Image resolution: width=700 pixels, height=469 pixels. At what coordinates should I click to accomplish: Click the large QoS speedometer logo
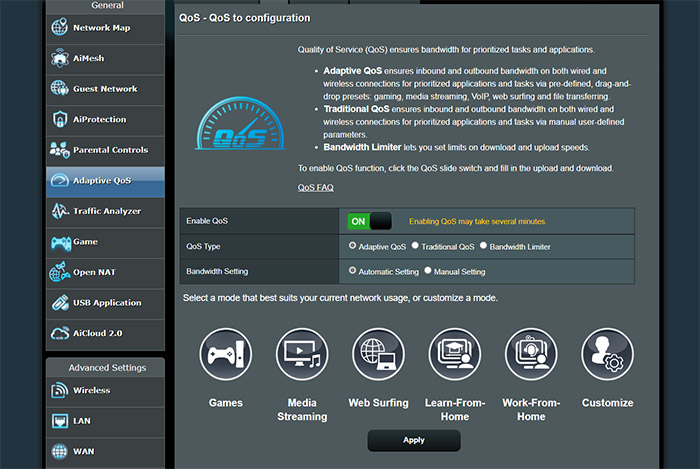(240, 123)
